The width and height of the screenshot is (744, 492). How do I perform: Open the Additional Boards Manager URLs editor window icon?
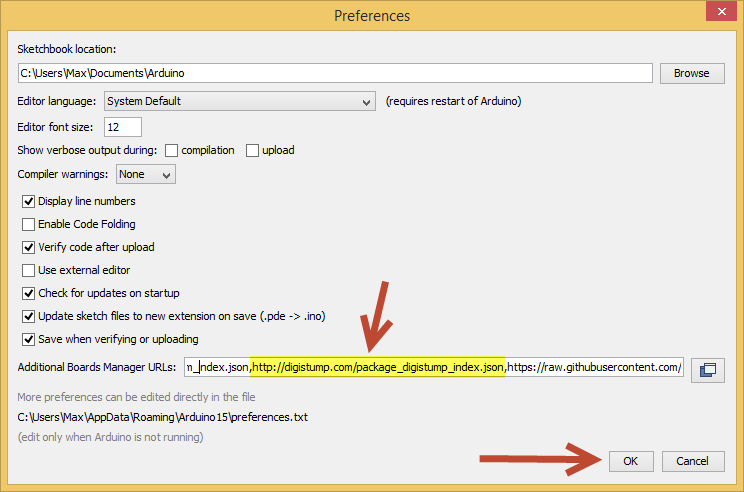click(708, 369)
